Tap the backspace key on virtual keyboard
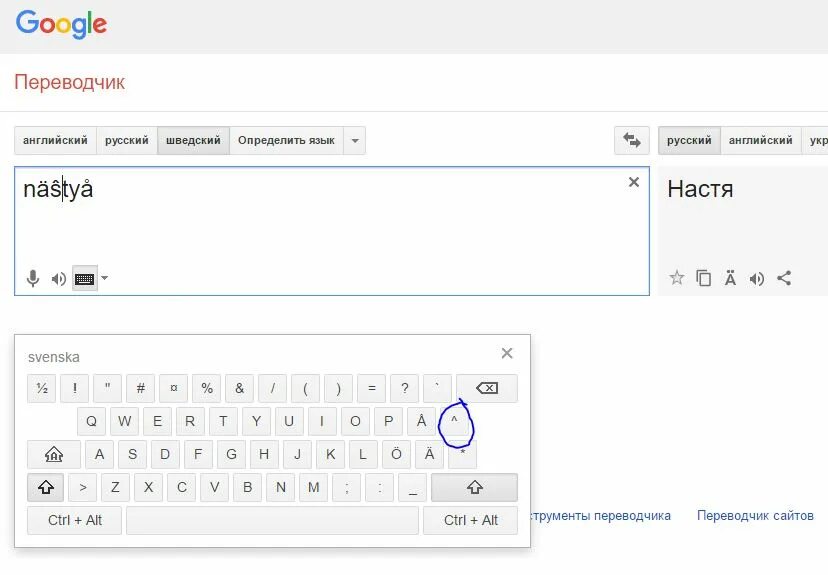 pyautogui.click(x=487, y=389)
